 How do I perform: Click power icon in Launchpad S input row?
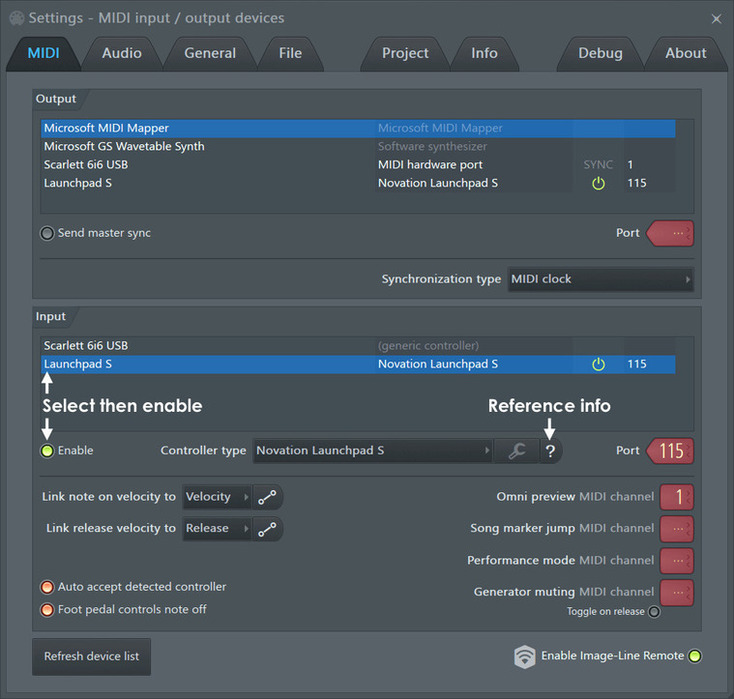coord(598,364)
